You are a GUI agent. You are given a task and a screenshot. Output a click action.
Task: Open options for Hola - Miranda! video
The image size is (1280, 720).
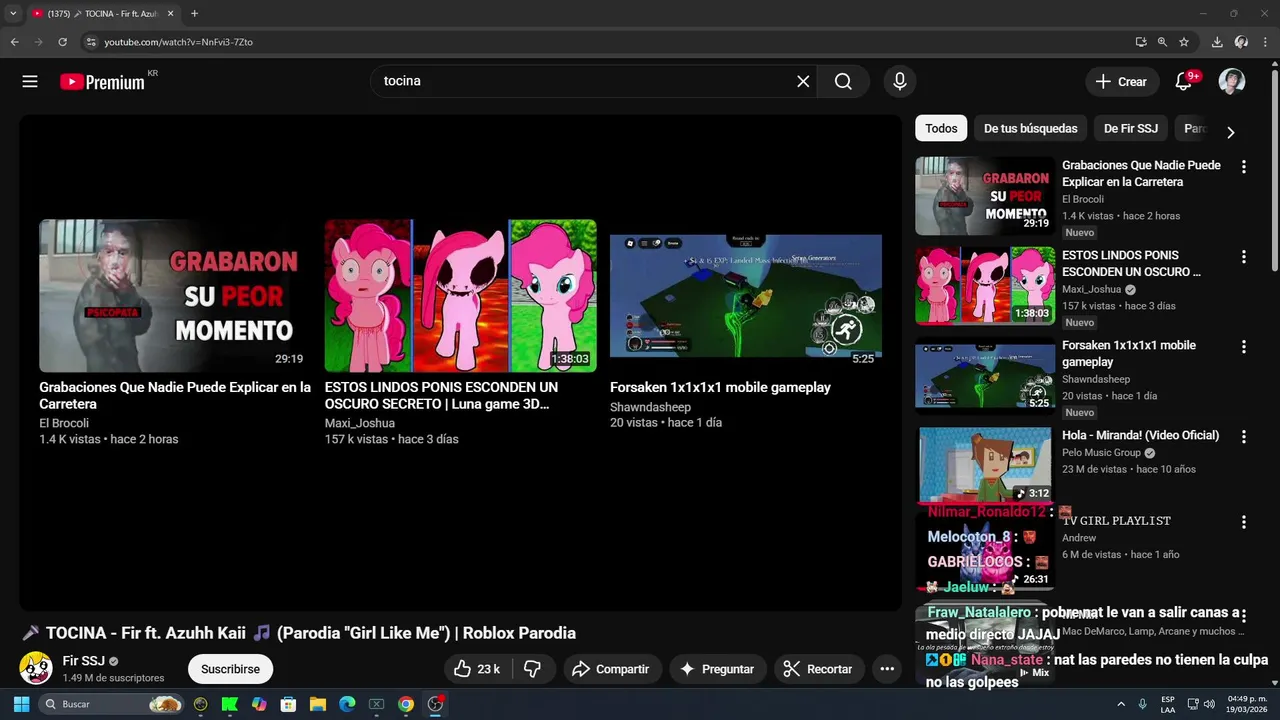pyautogui.click(x=1244, y=437)
